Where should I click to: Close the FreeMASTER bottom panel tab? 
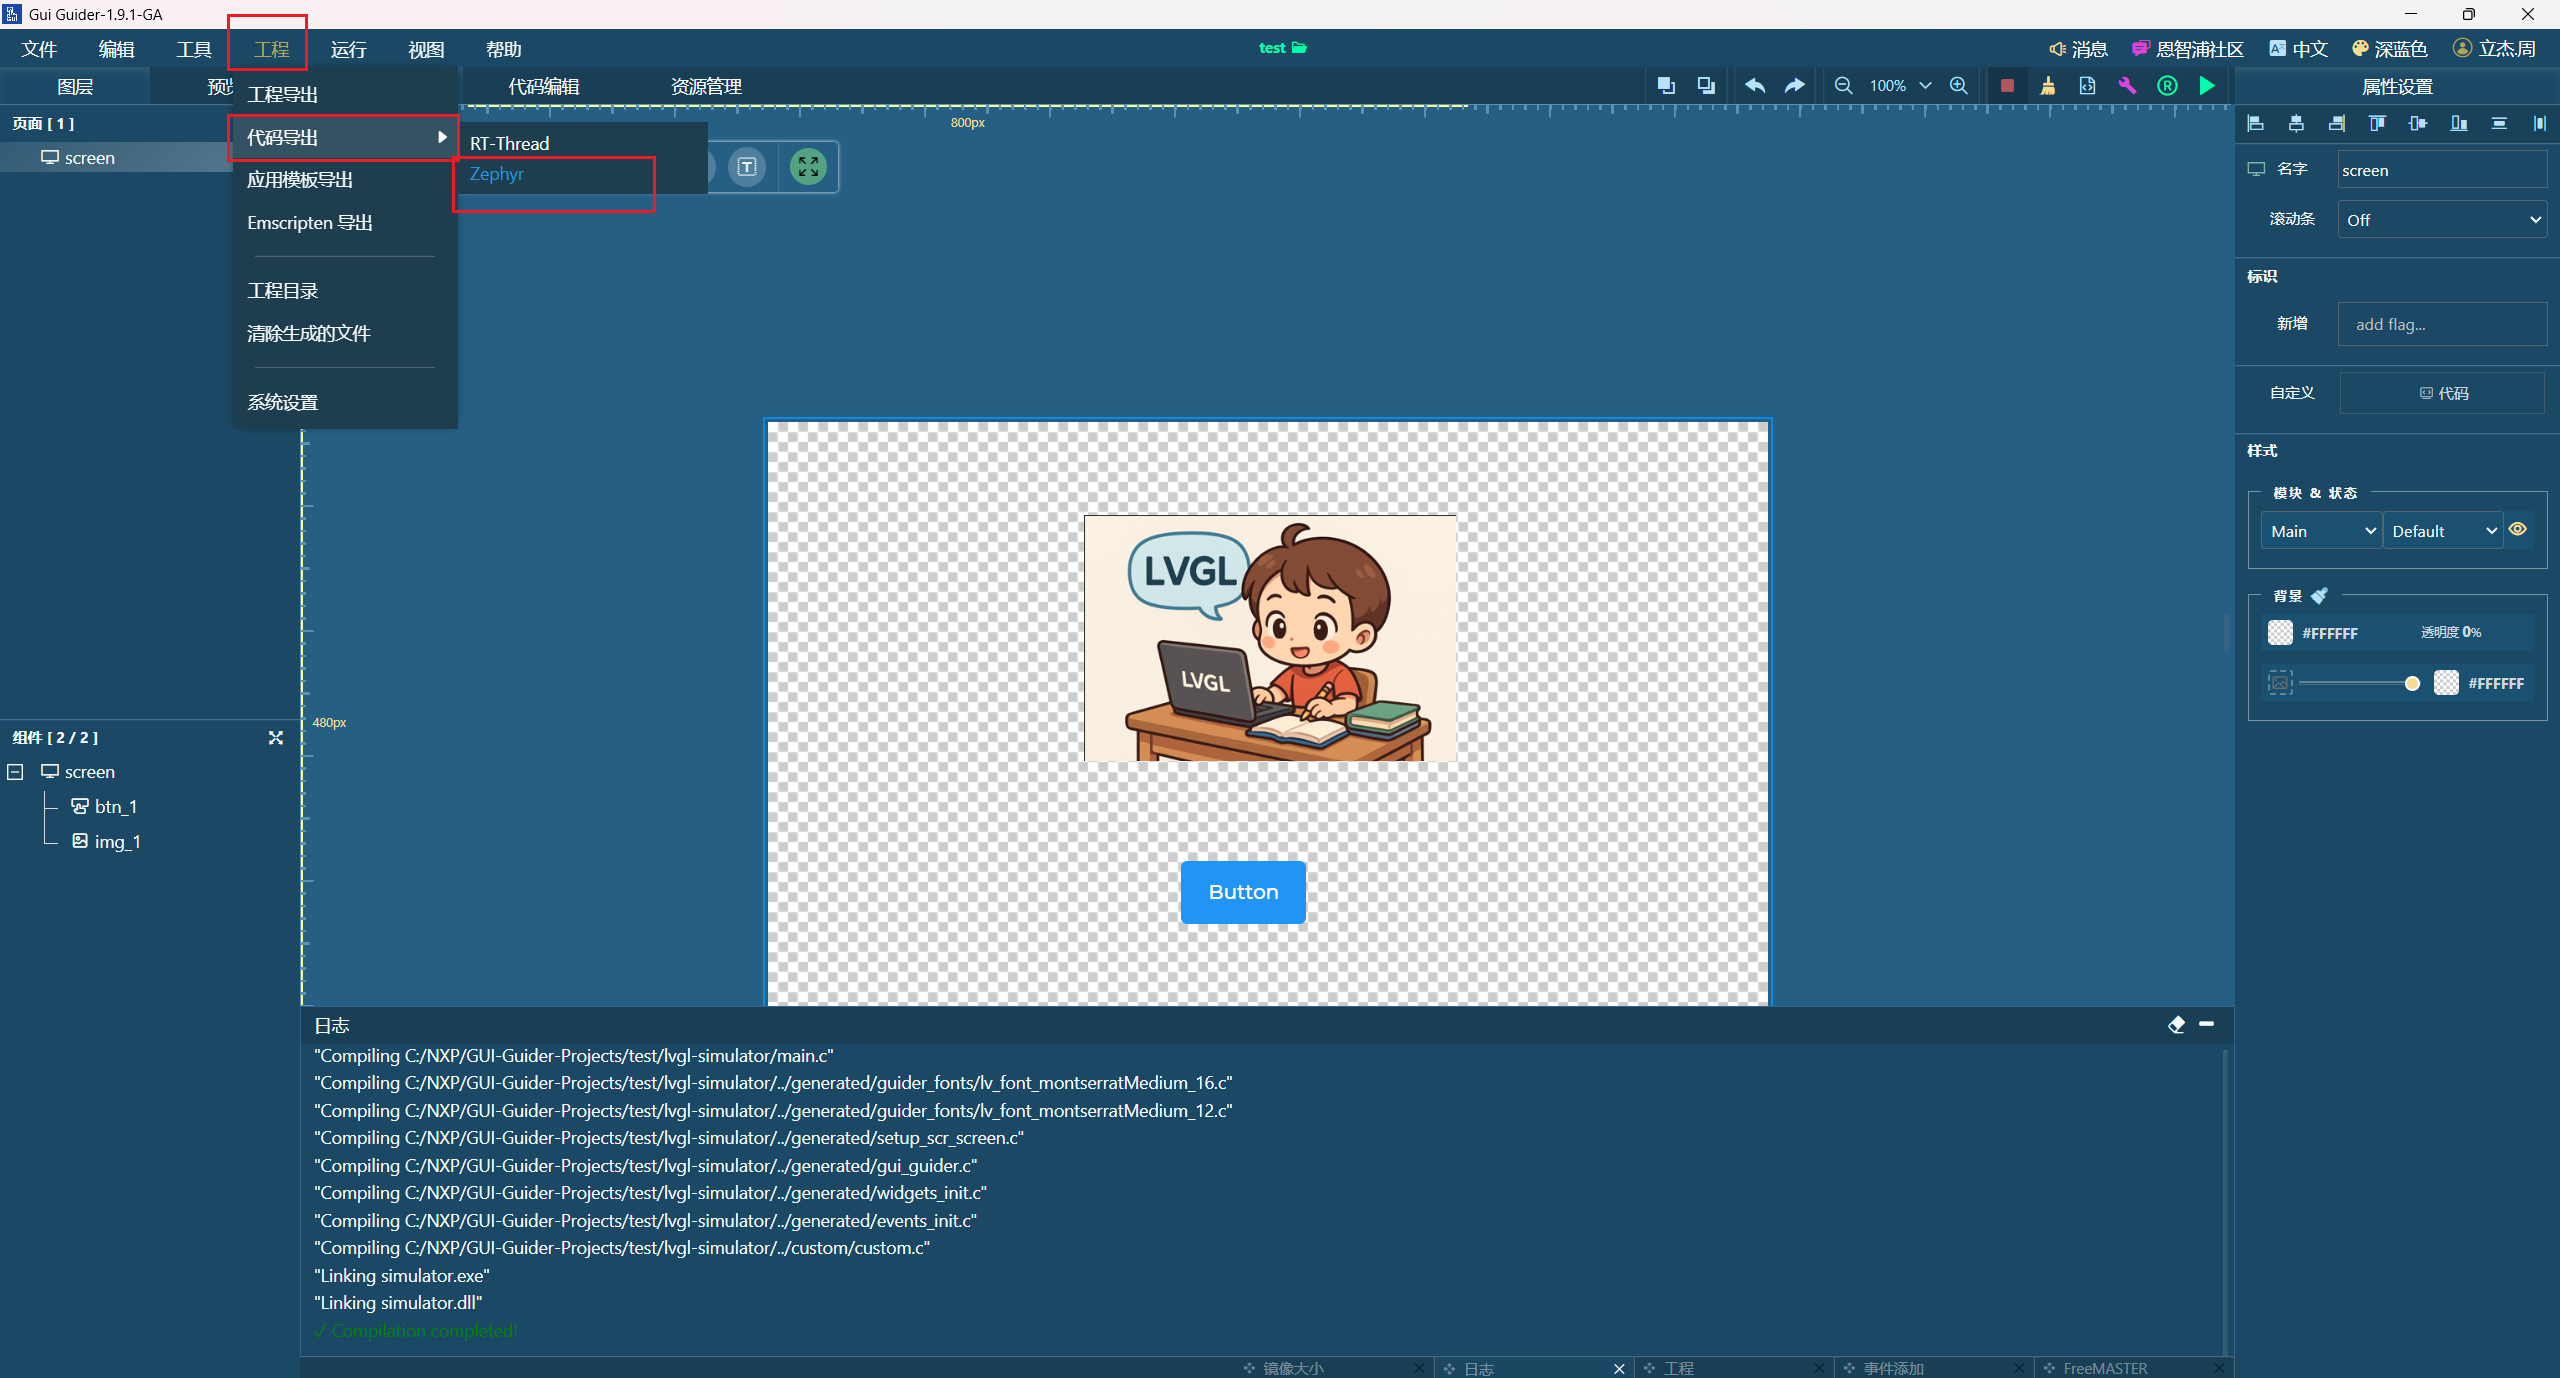click(x=2219, y=1368)
